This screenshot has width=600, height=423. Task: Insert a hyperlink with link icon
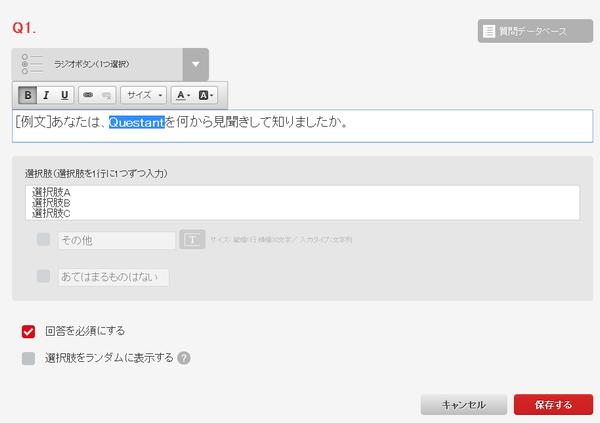[87, 95]
